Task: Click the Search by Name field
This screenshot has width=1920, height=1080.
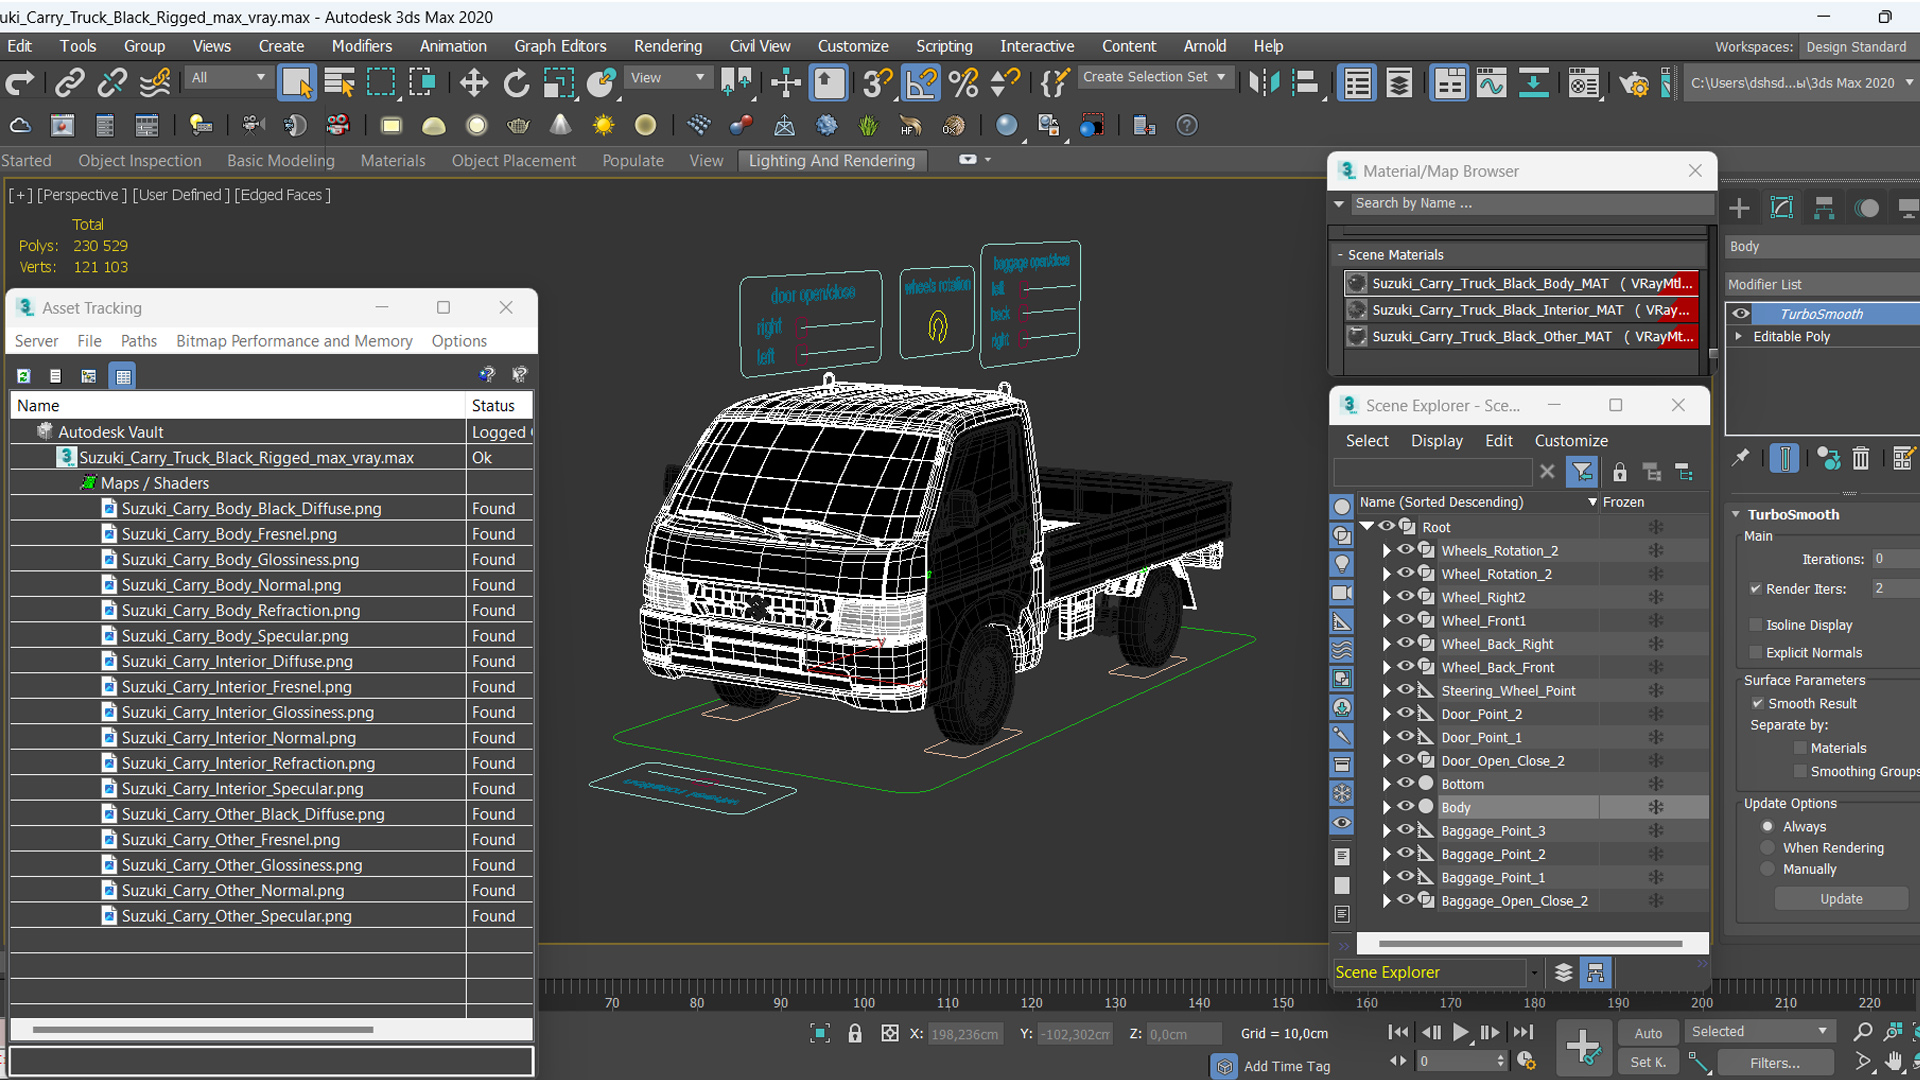Action: point(1532,203)
